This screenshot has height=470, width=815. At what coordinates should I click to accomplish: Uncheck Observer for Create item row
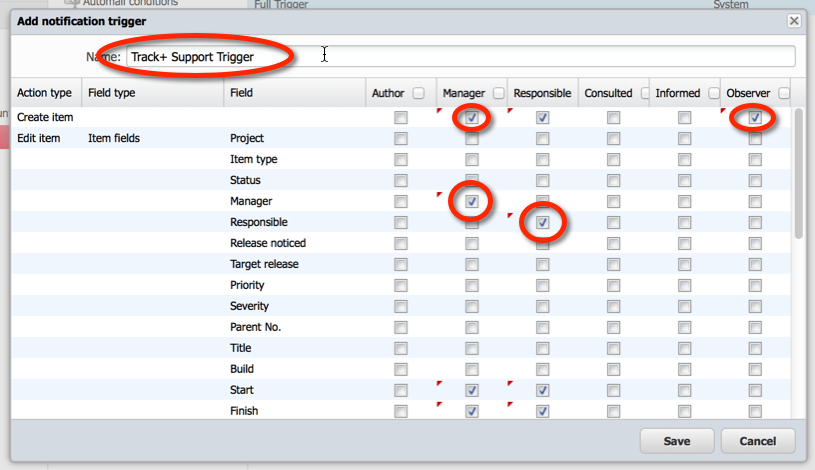[756, 118]
